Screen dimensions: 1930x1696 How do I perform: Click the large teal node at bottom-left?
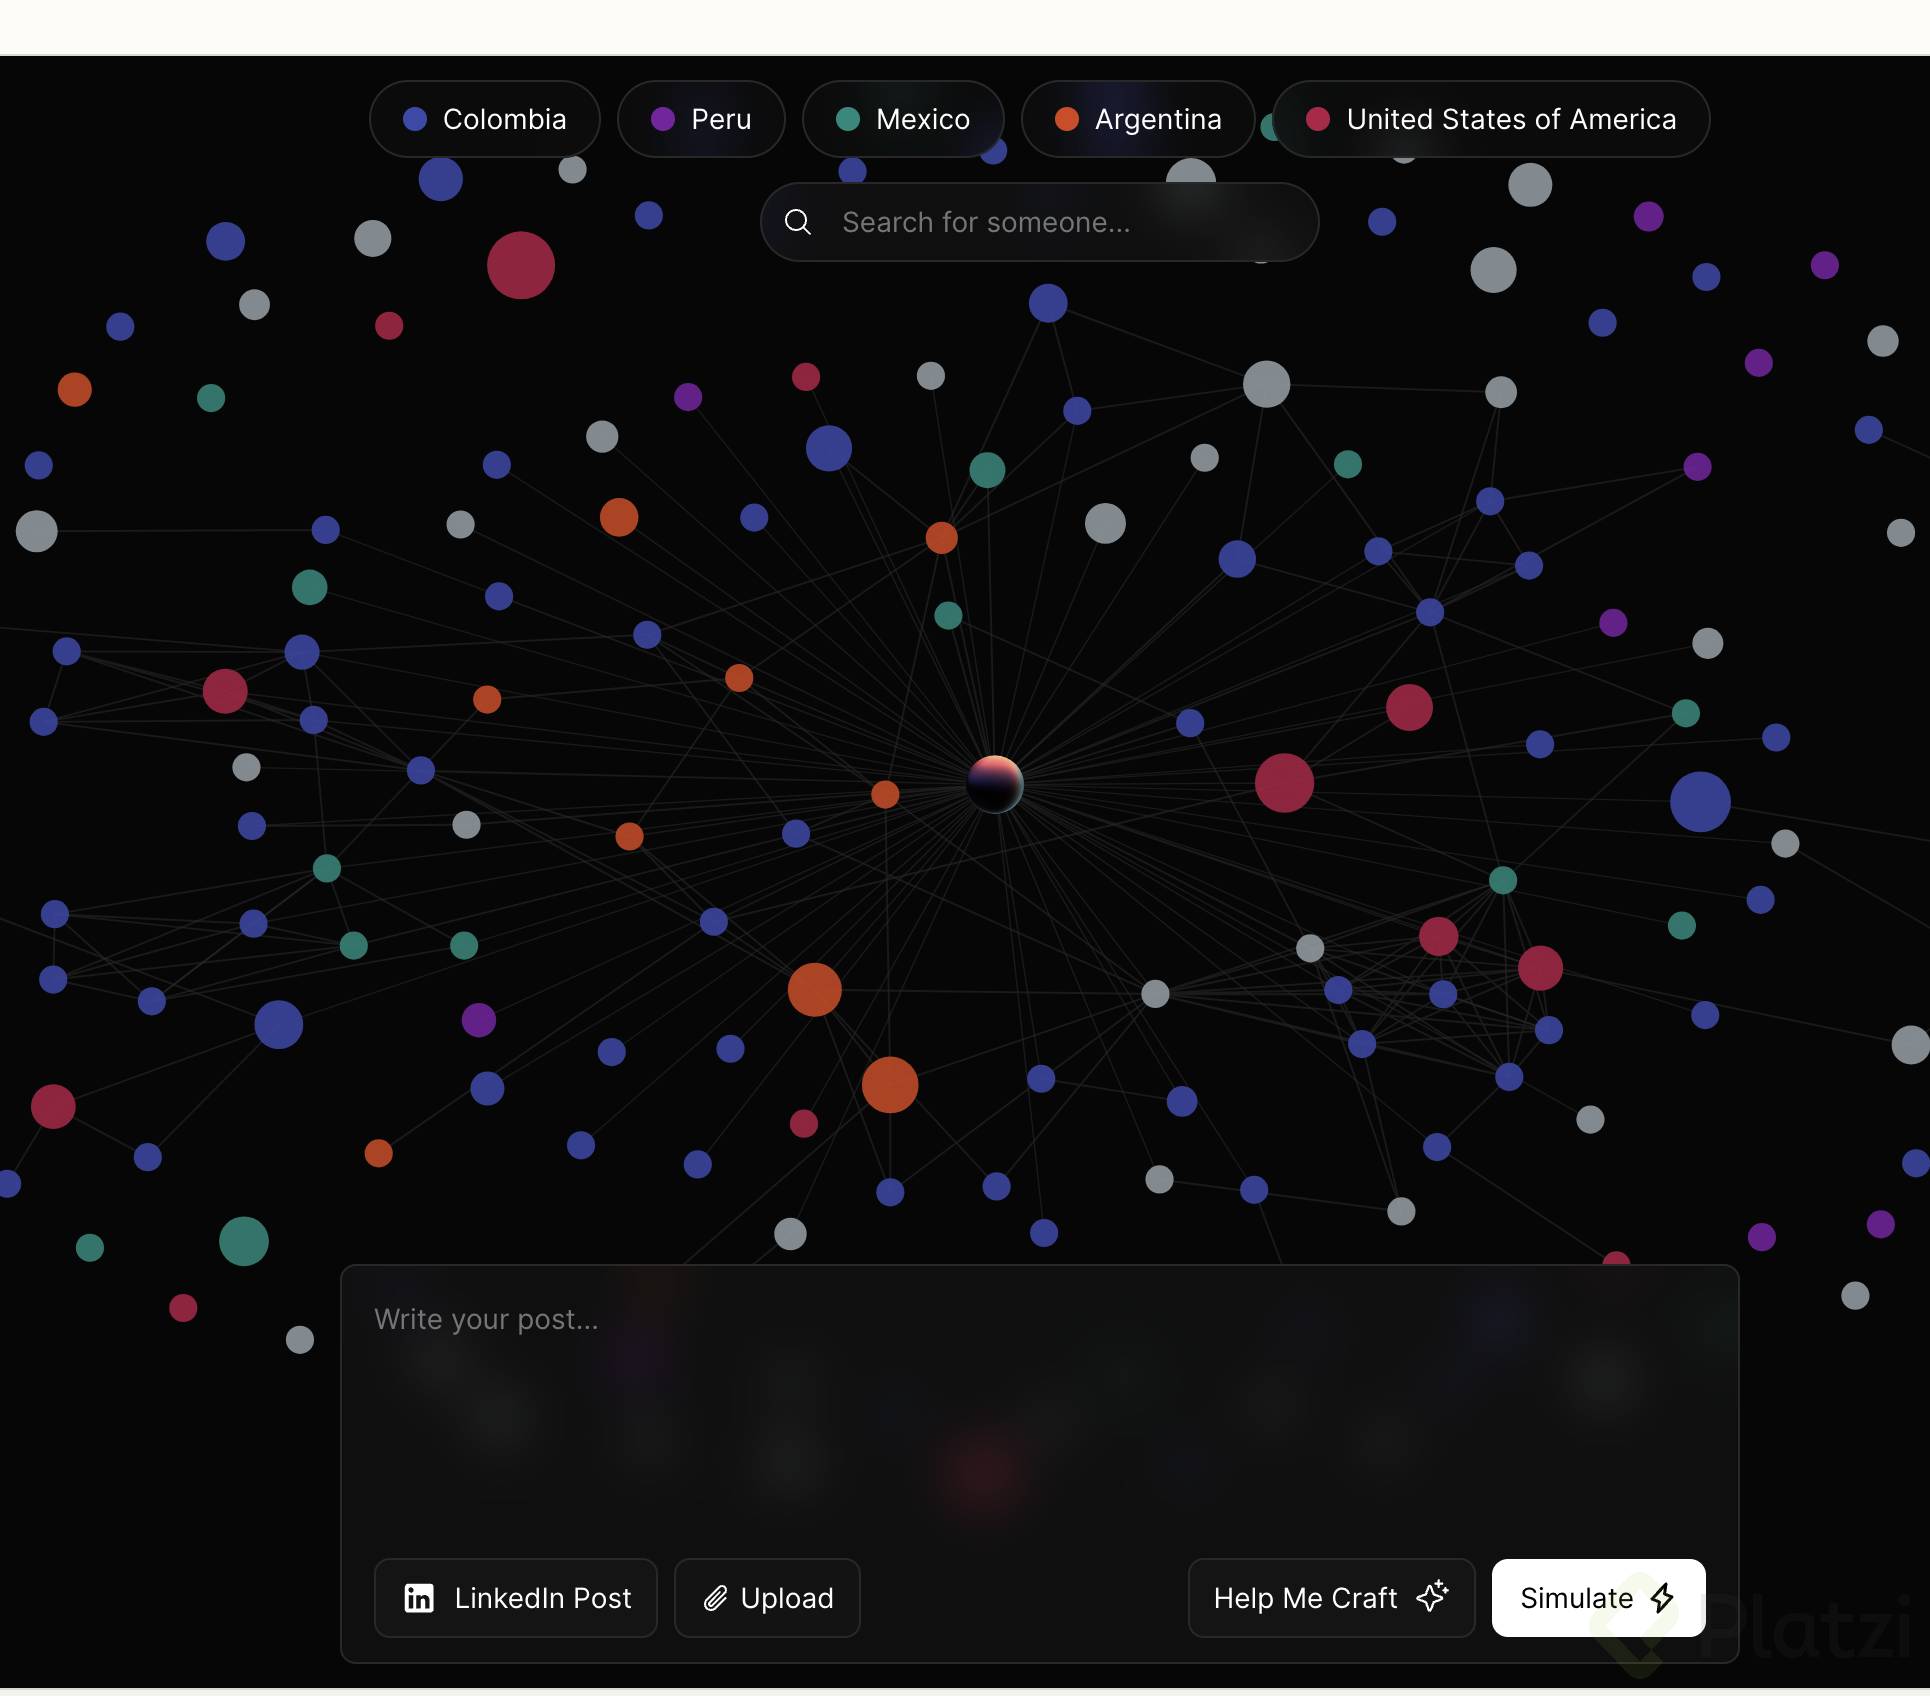point(244,1241)
